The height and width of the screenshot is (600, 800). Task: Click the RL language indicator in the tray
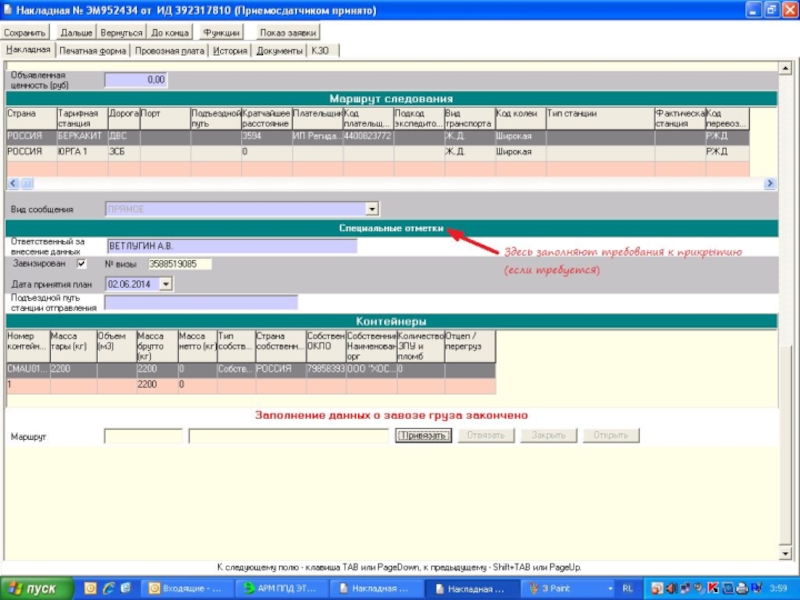click(x=627, y=588)
